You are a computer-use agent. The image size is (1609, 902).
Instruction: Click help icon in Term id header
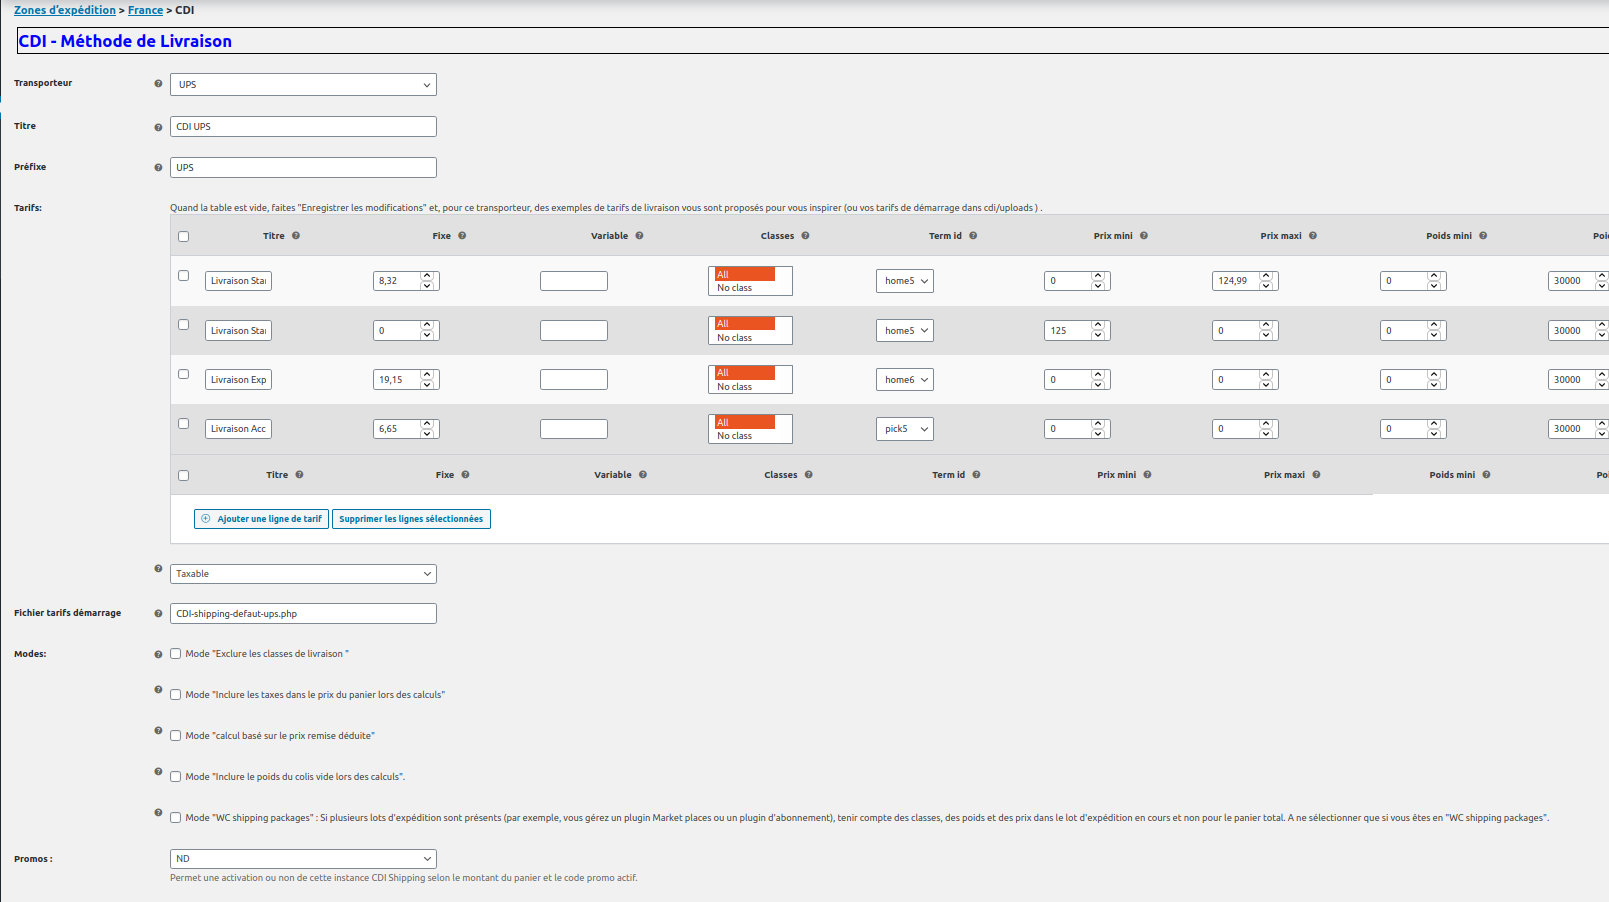pos(973,236)
